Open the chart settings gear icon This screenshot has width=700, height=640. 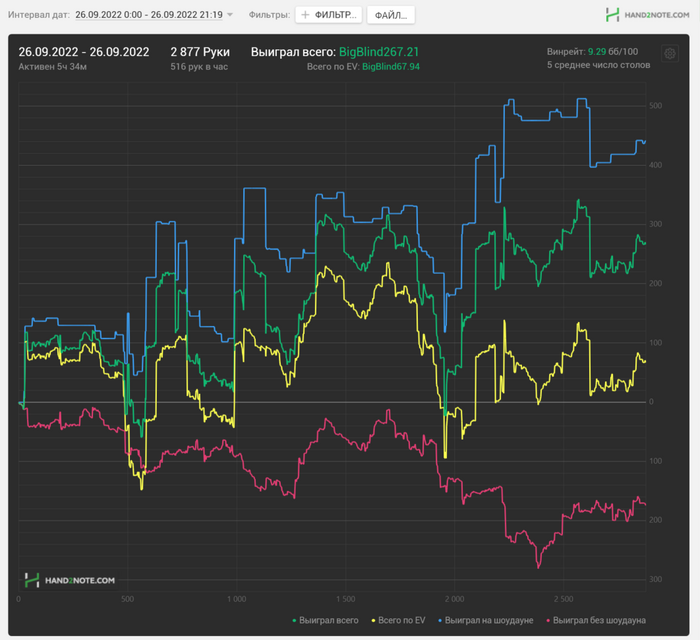pos(670,54)
